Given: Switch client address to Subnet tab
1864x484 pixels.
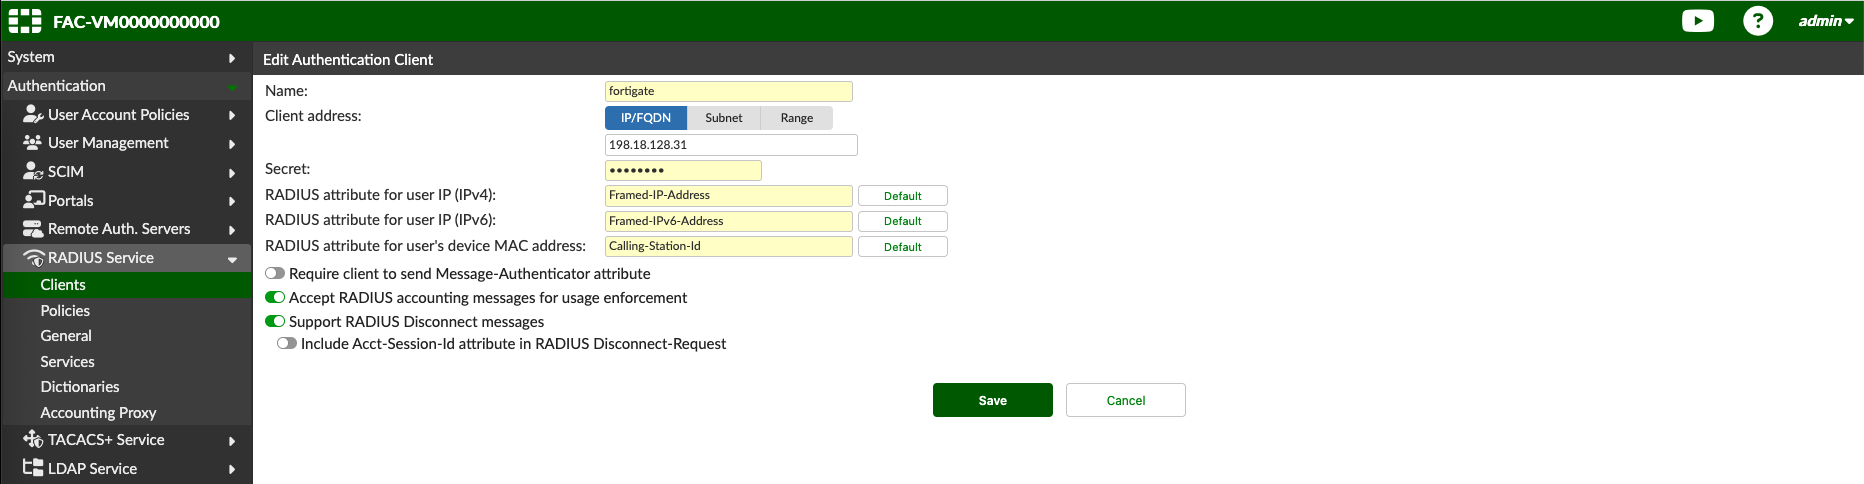Looking at the screenshot, I should 723,118.
